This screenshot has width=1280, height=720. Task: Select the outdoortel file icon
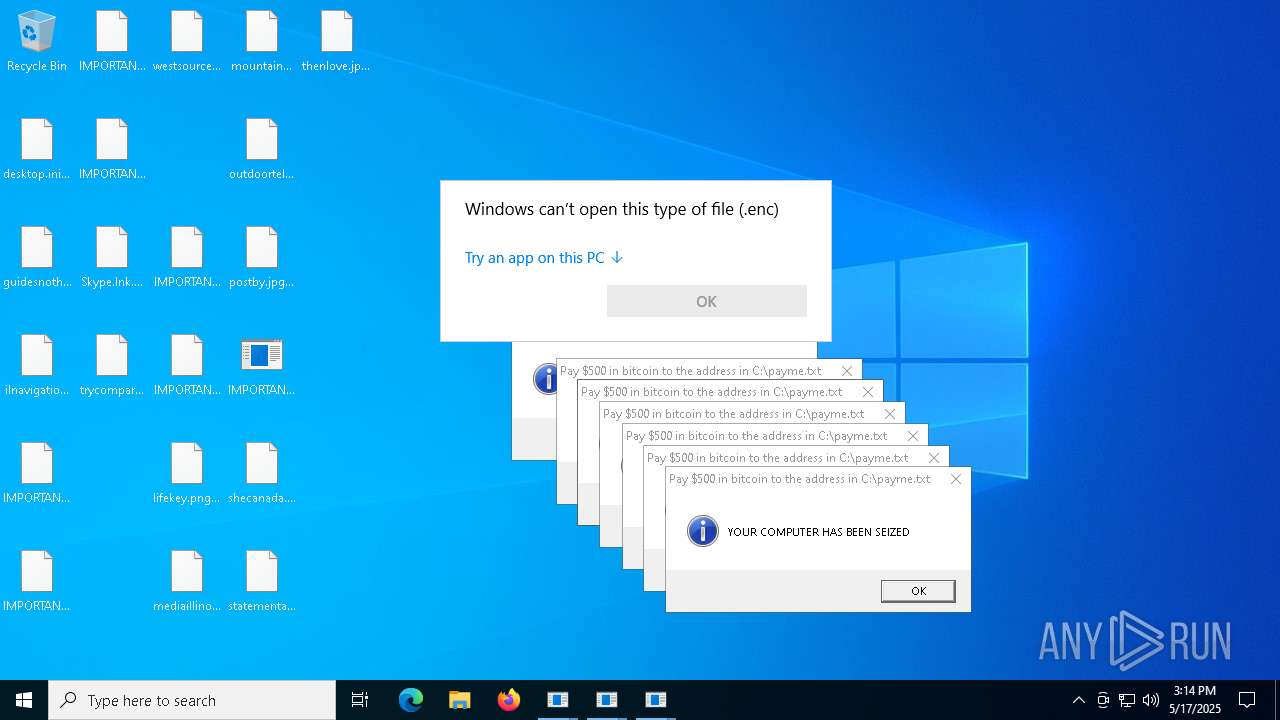tap(262, 149)
